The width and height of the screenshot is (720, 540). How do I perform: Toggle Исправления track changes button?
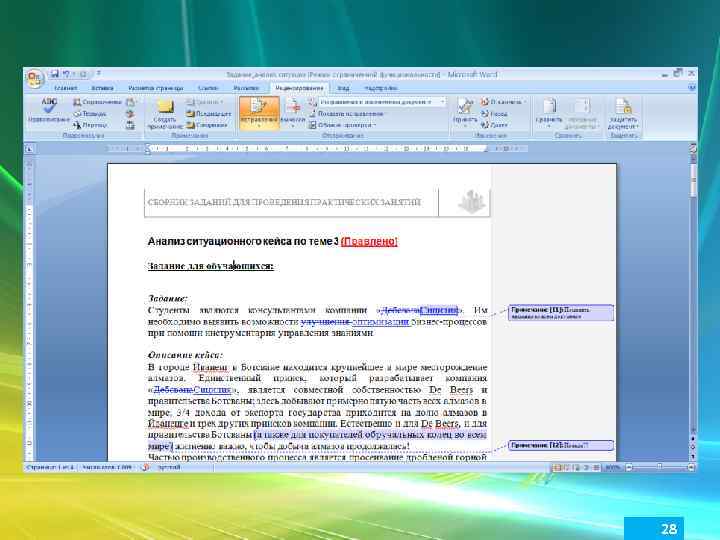tap(259, 113)
